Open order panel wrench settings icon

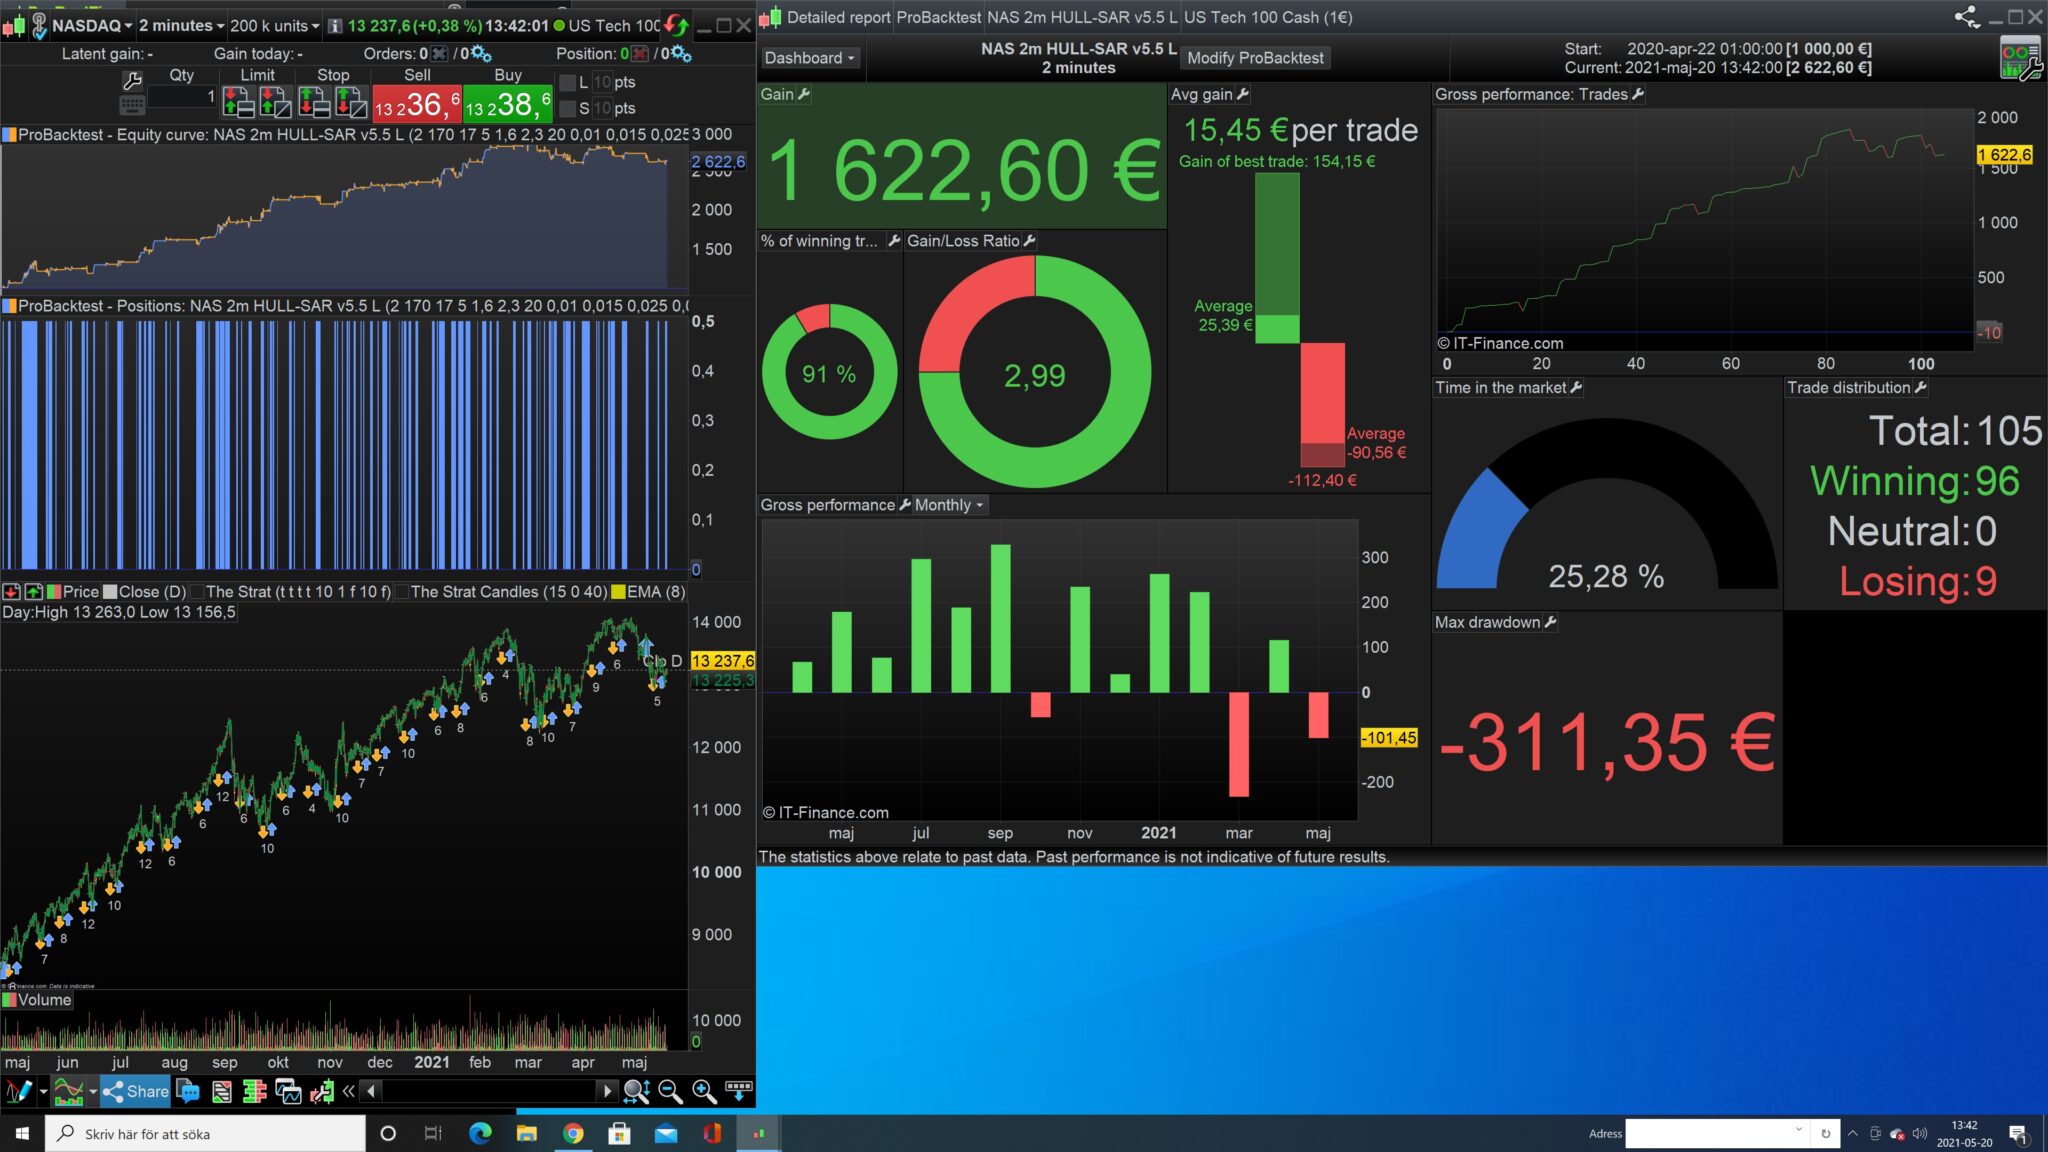click(x=131, y=80)
